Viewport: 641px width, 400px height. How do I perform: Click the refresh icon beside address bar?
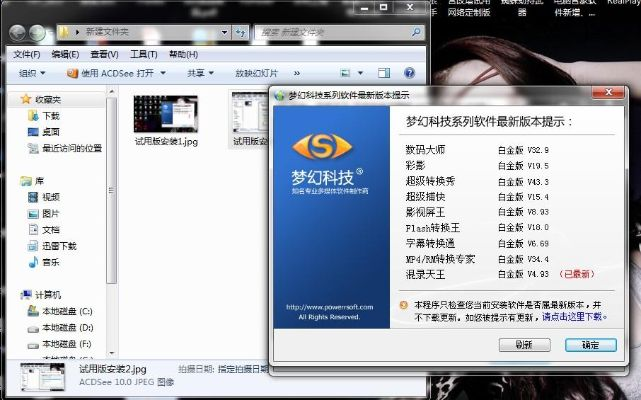(x=241, y=32)
